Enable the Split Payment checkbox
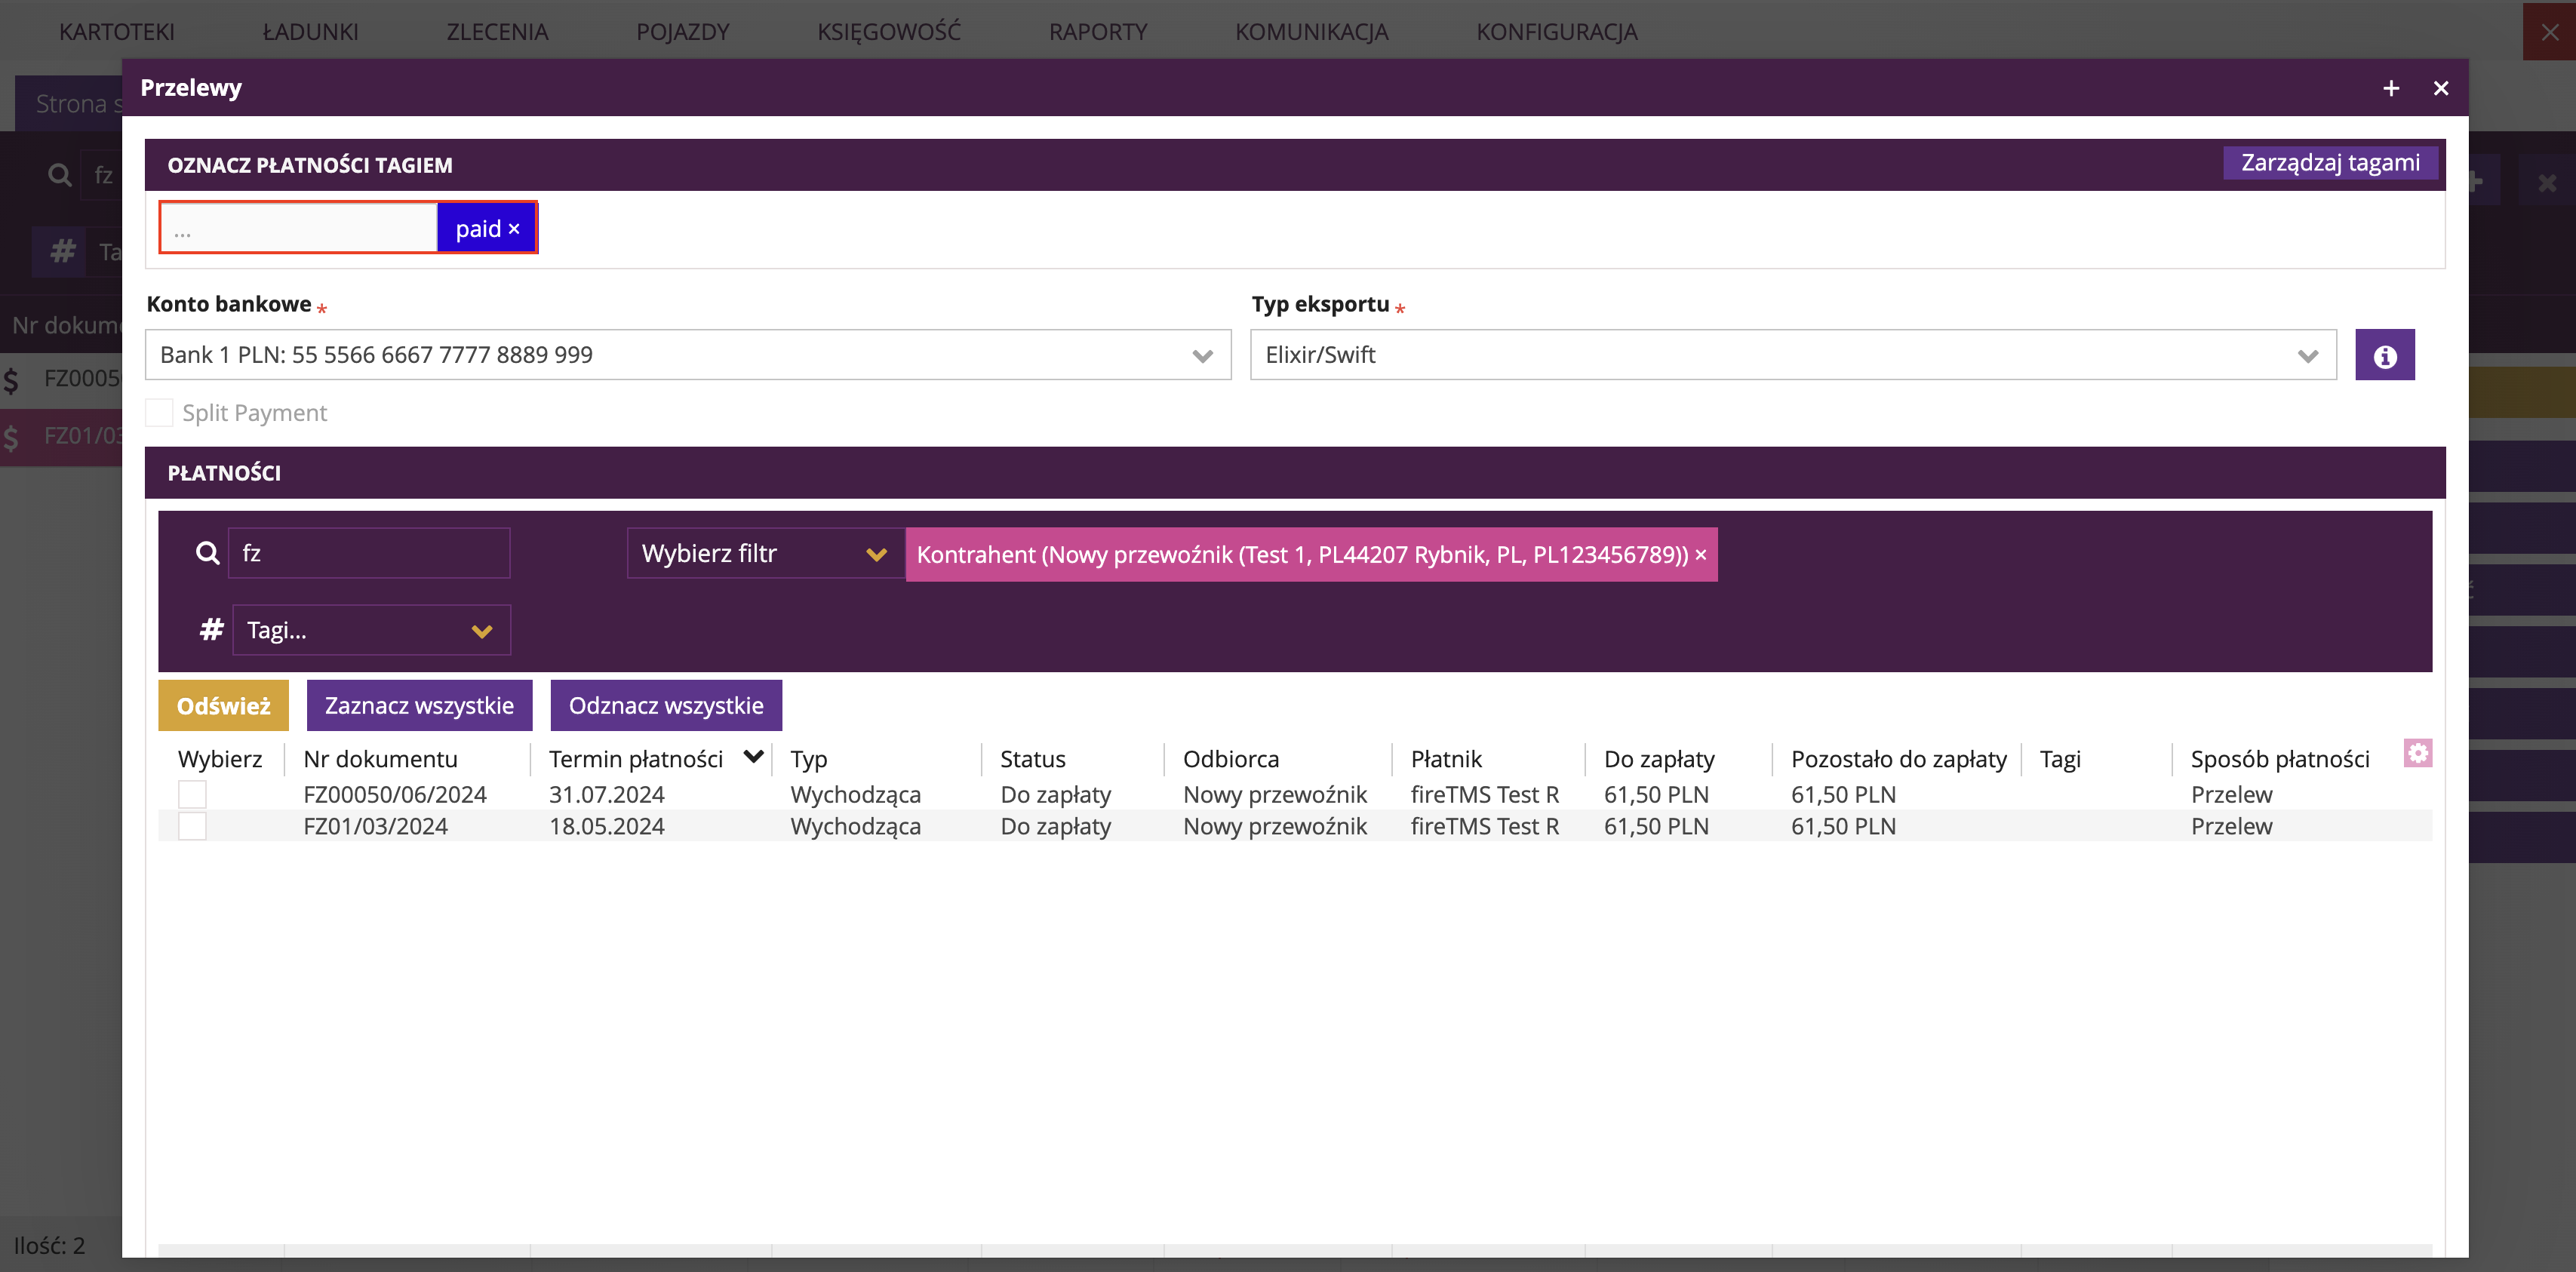 click(x=159, y=413)
